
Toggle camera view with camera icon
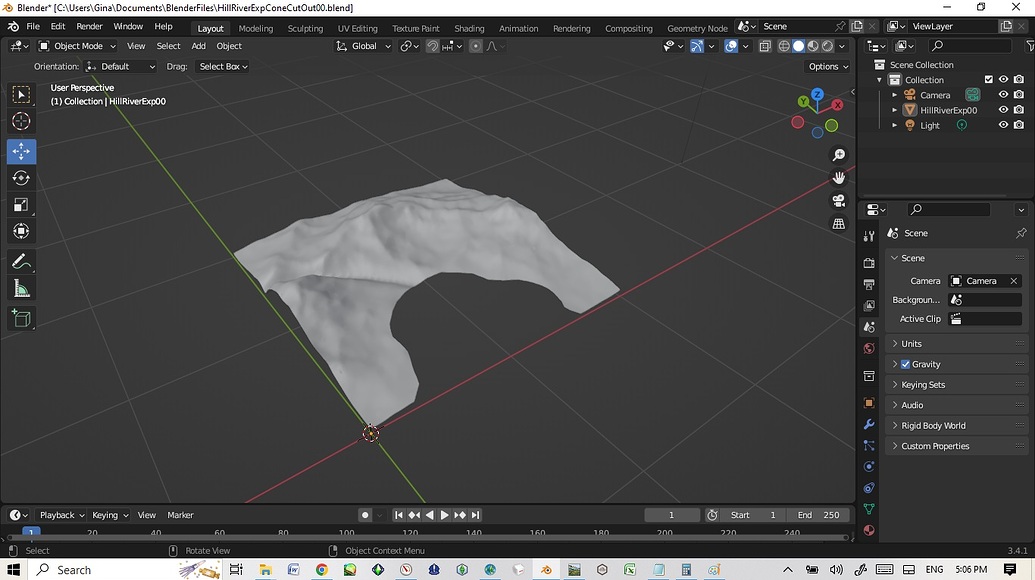point(838,201)
